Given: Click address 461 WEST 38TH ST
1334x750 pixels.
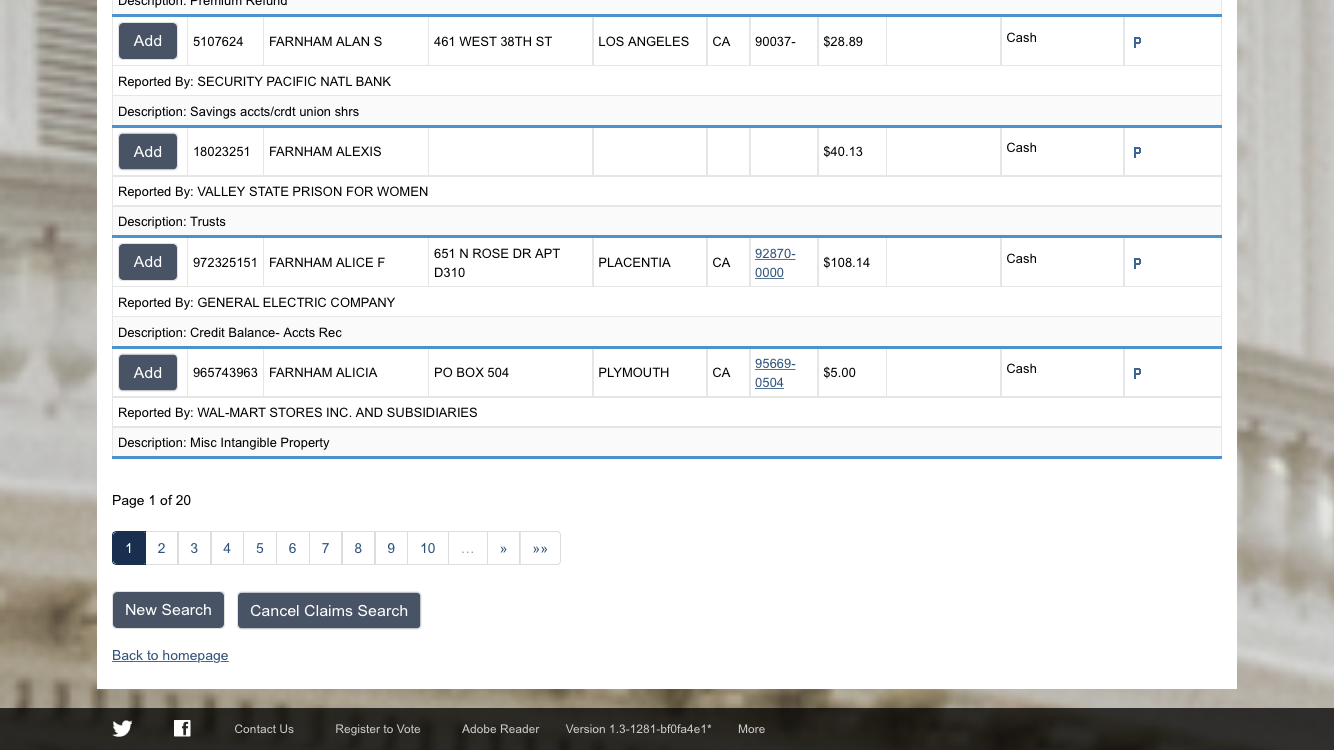Looking at the screenshot, I should click(x=493, y=41).
